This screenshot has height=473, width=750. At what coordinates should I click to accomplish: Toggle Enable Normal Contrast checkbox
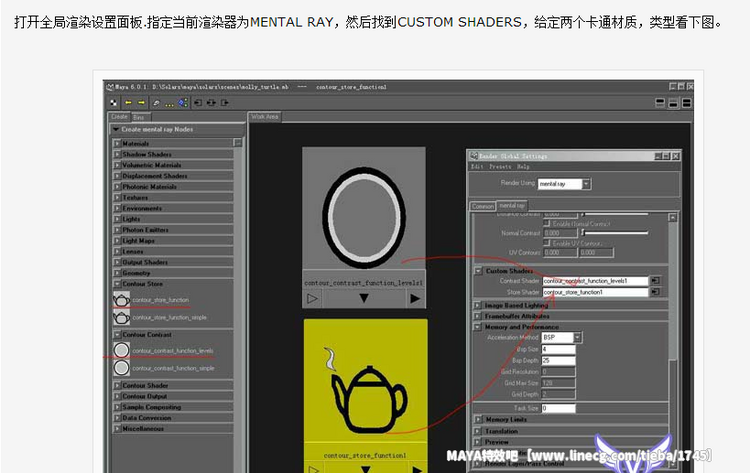[x=547, y=223]
